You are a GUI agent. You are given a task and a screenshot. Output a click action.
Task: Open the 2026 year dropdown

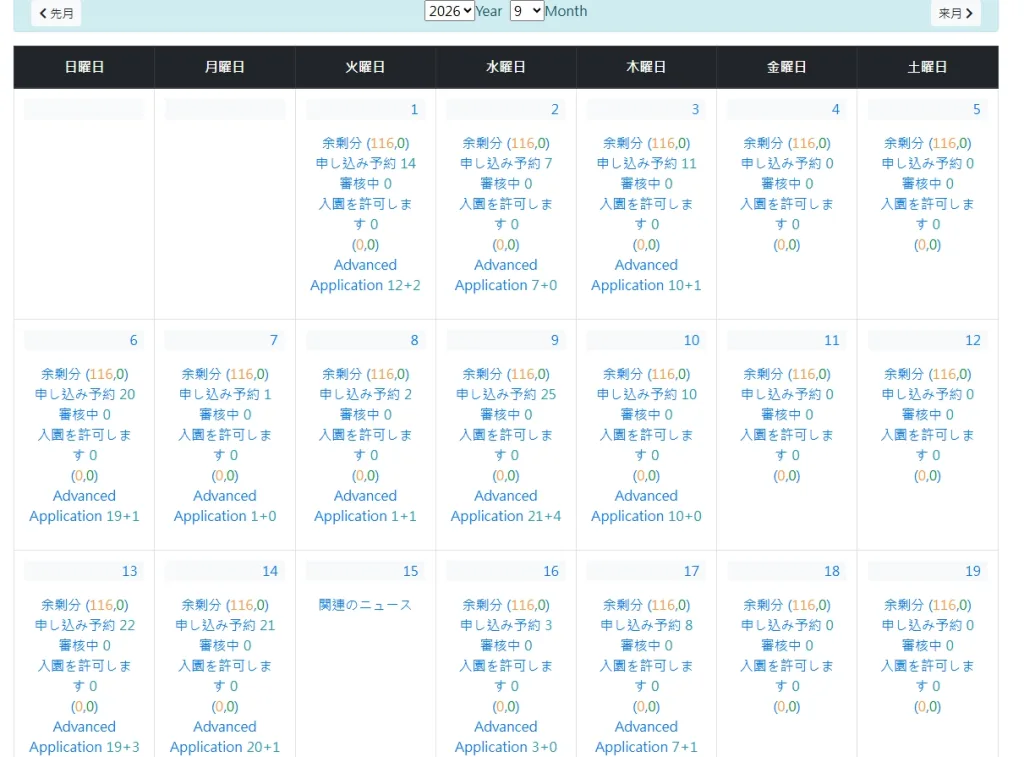tap(449, 10)
